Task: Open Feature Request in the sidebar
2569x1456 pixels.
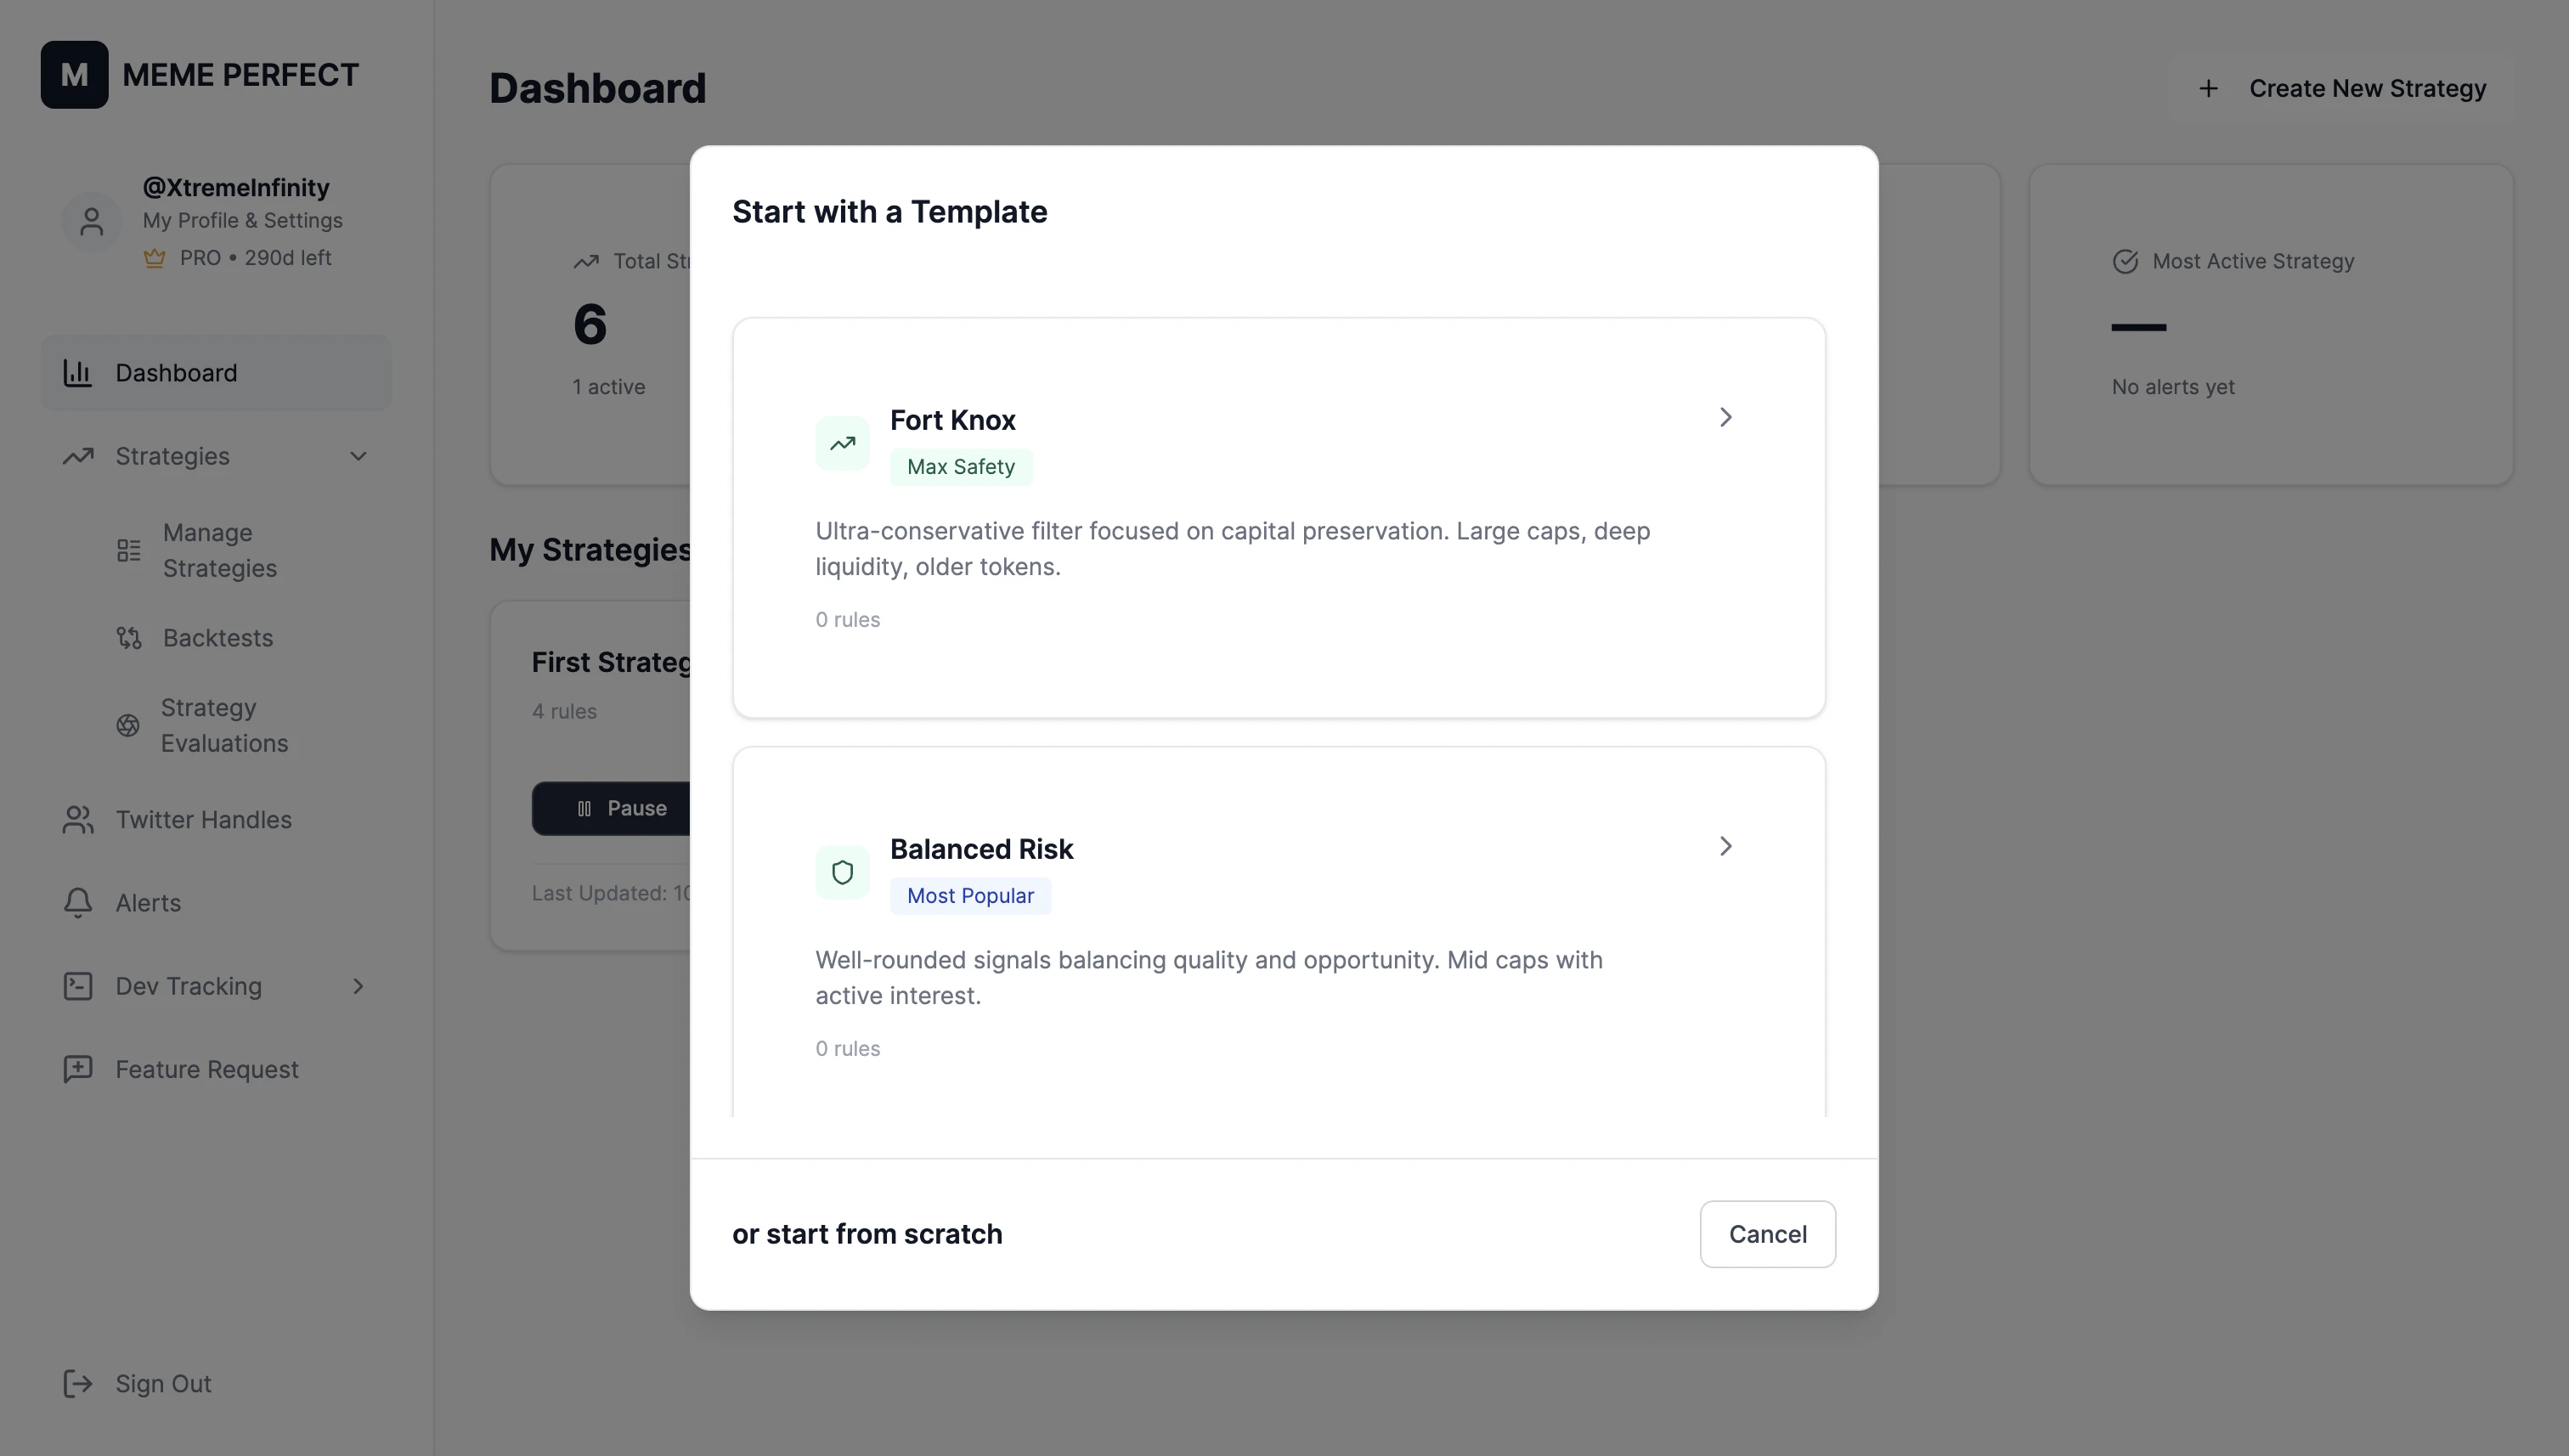Action: pyautogui.click(x=206, y=1069)
